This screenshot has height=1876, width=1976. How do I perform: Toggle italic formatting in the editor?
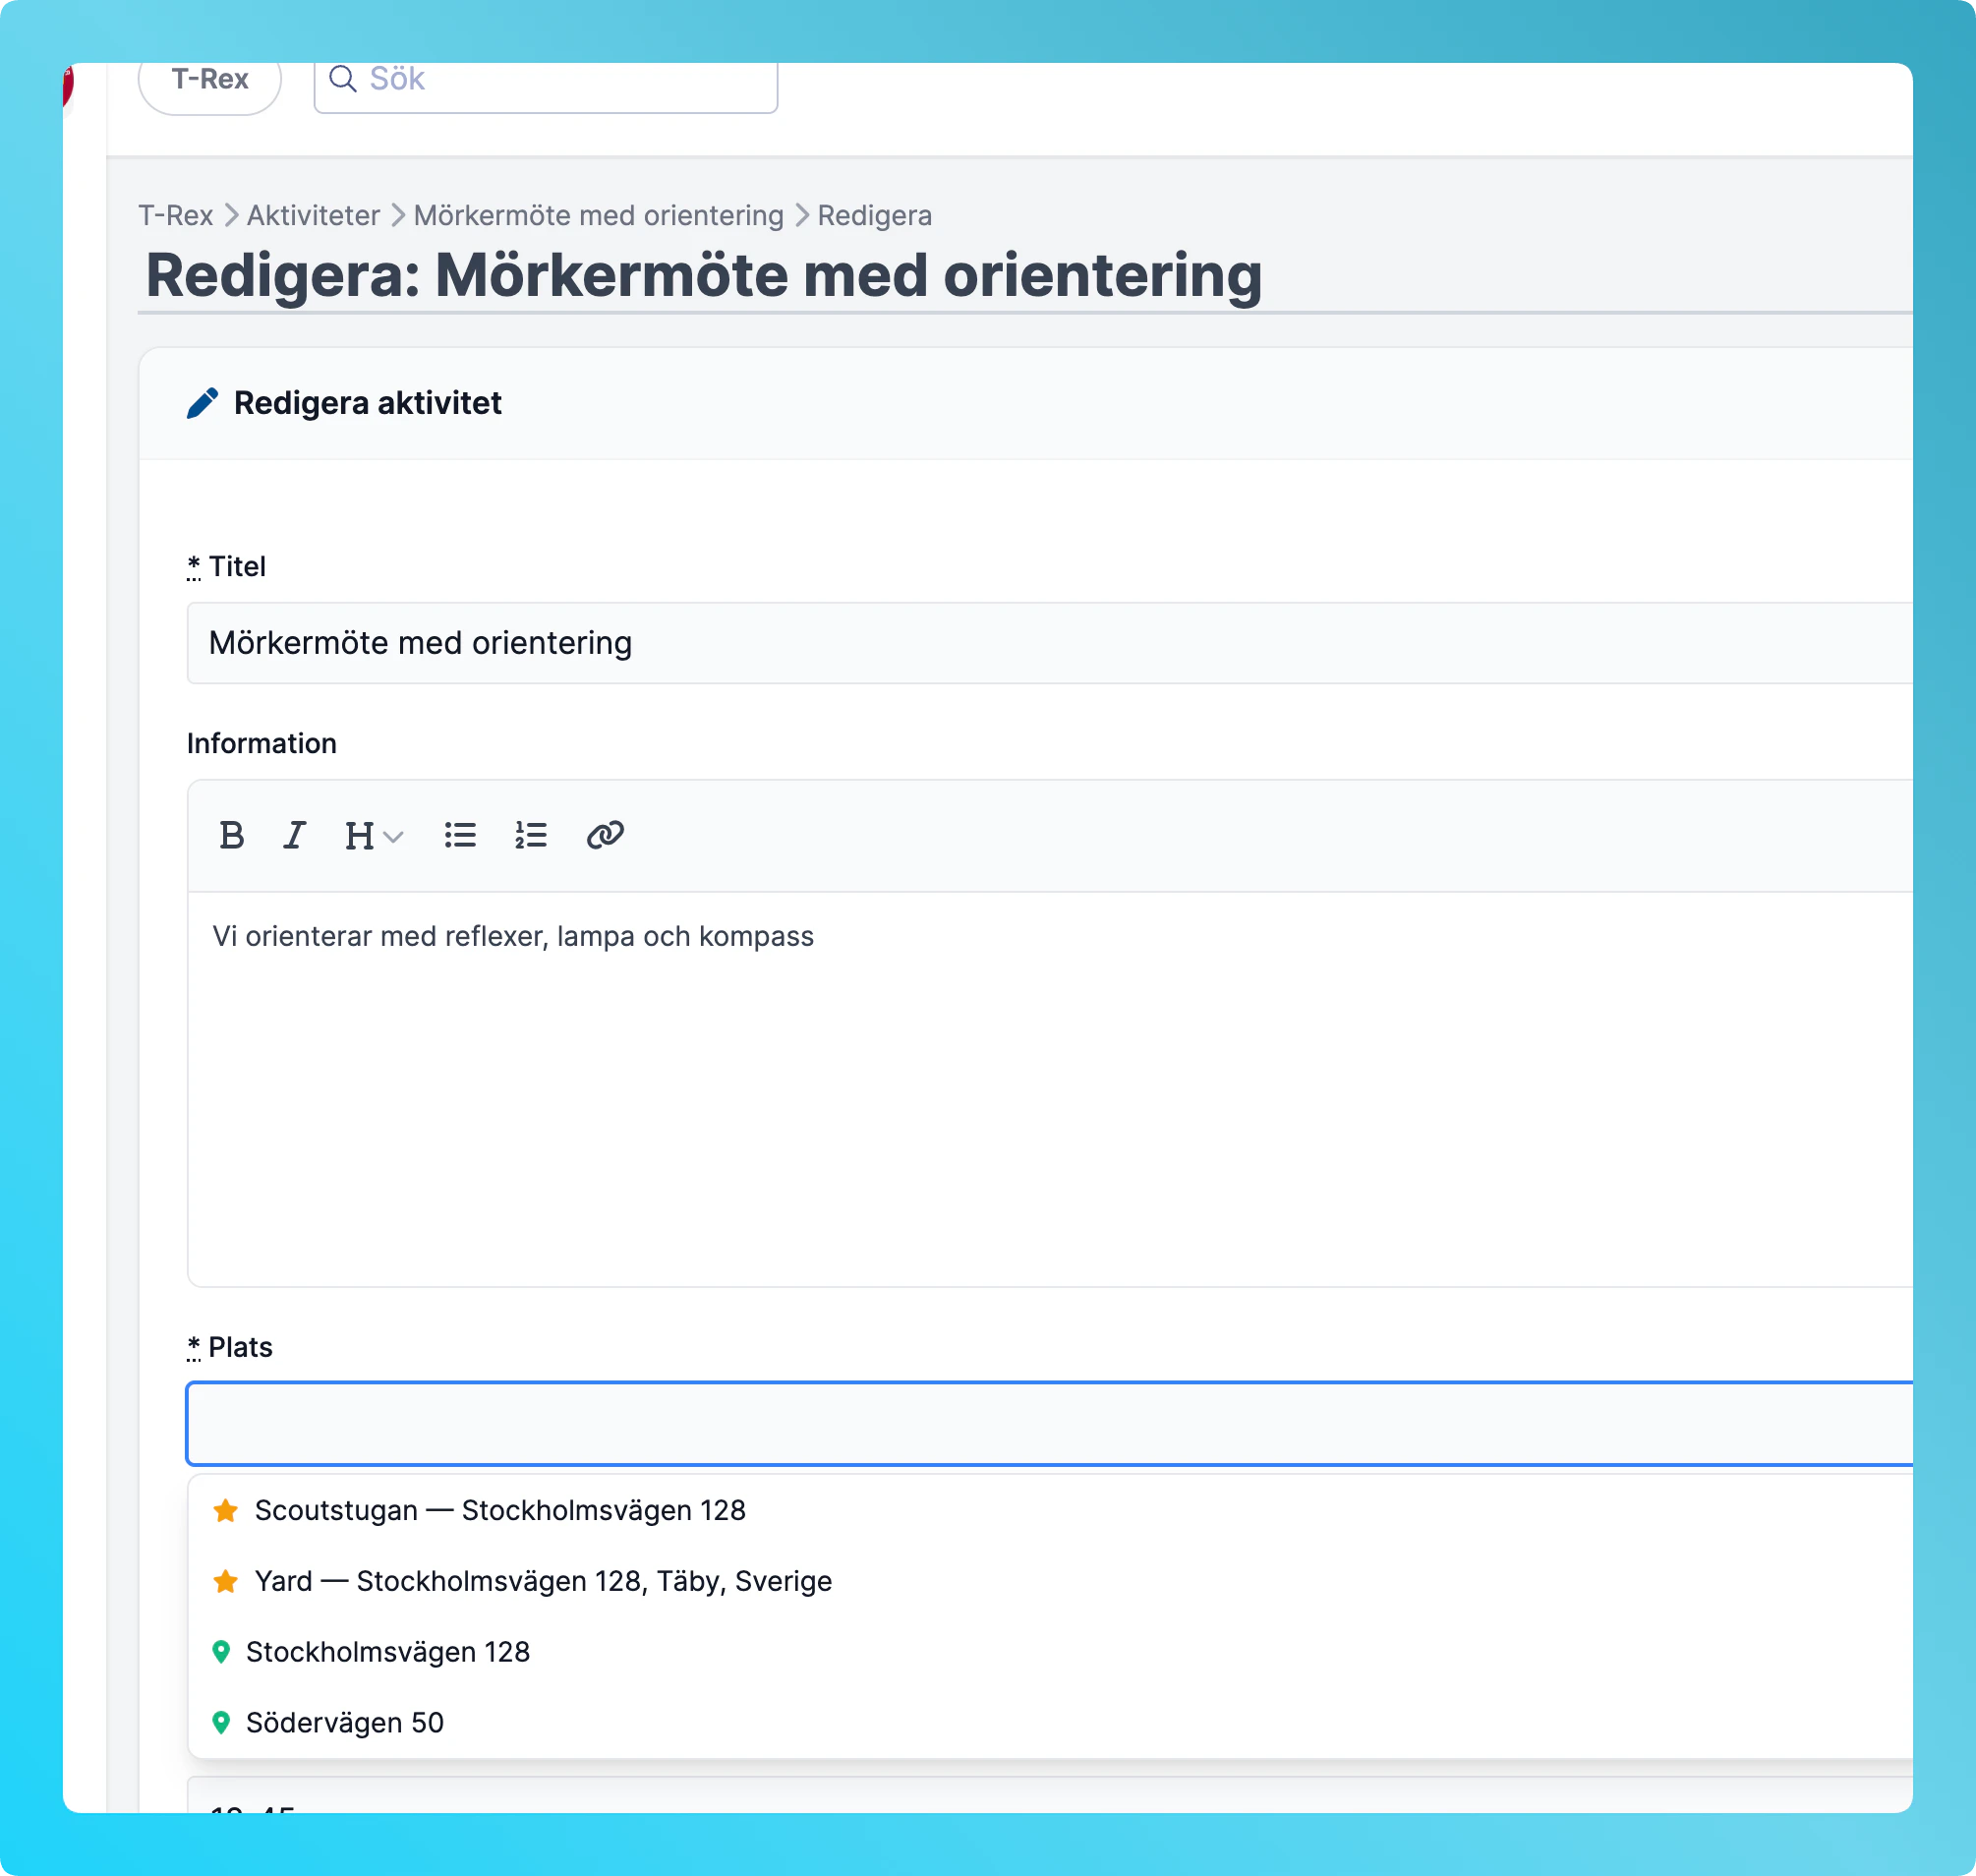tap(294, 835)
